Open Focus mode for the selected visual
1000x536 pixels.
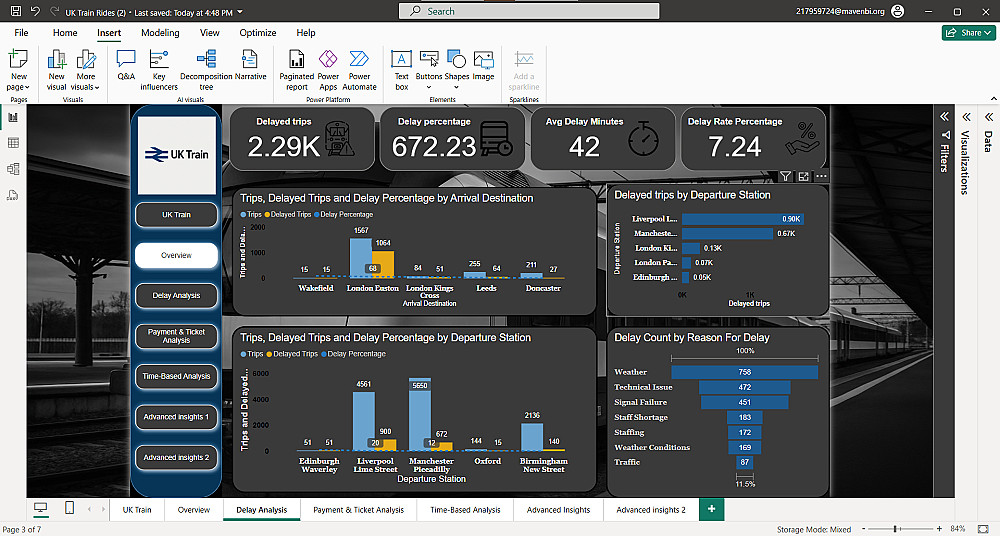pyautogui.click(x=804, y=177)
